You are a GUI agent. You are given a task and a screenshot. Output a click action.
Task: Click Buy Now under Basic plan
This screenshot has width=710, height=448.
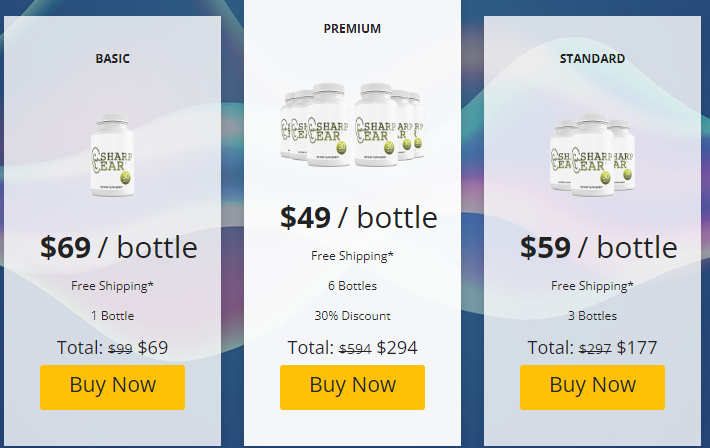click(x=112, y=386)
